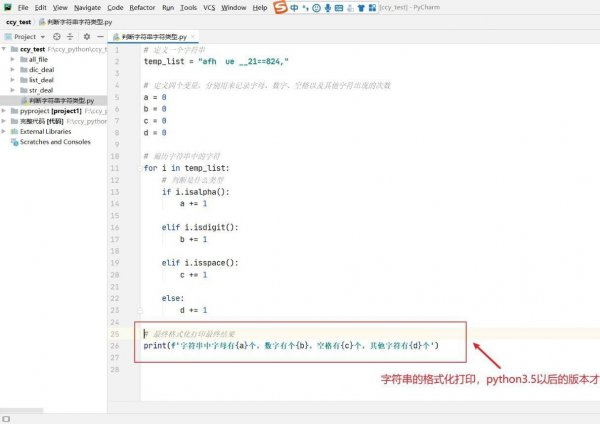Click the tool windows toggle icon bottom-left
The height and width of the screenshot is (424, 600).
(6, 419)
